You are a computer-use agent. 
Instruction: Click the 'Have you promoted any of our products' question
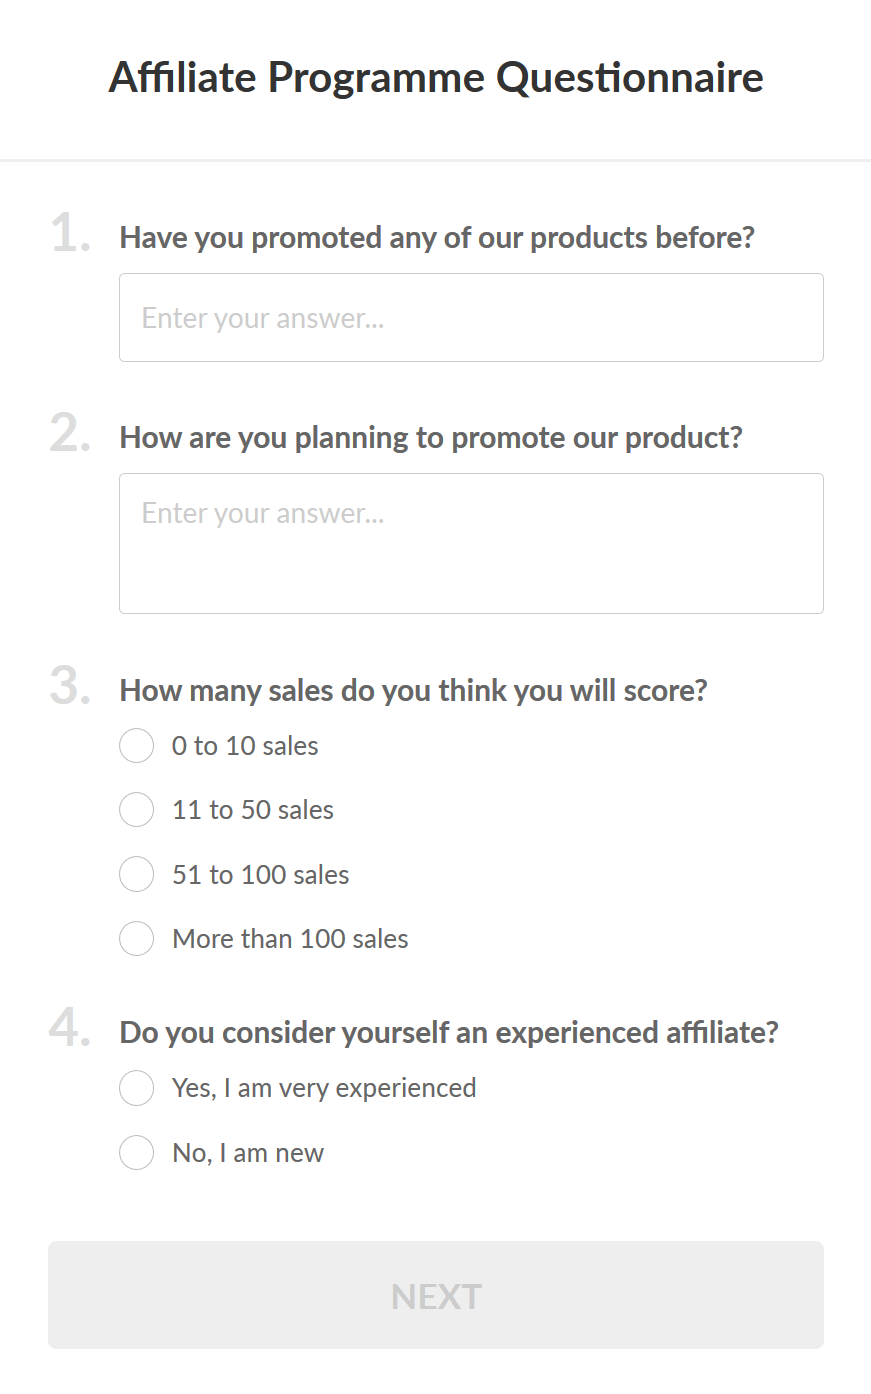(437, 238)
